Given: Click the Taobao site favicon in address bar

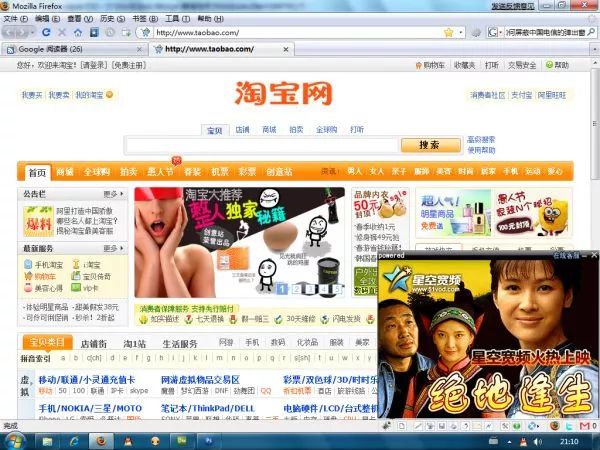Looking at the screenshot, I should (x=145, y=33).
